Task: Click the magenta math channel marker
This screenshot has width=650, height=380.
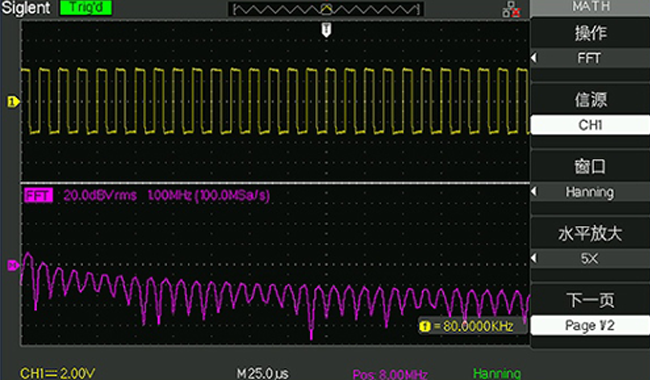Action: click(x=13, y=265)
